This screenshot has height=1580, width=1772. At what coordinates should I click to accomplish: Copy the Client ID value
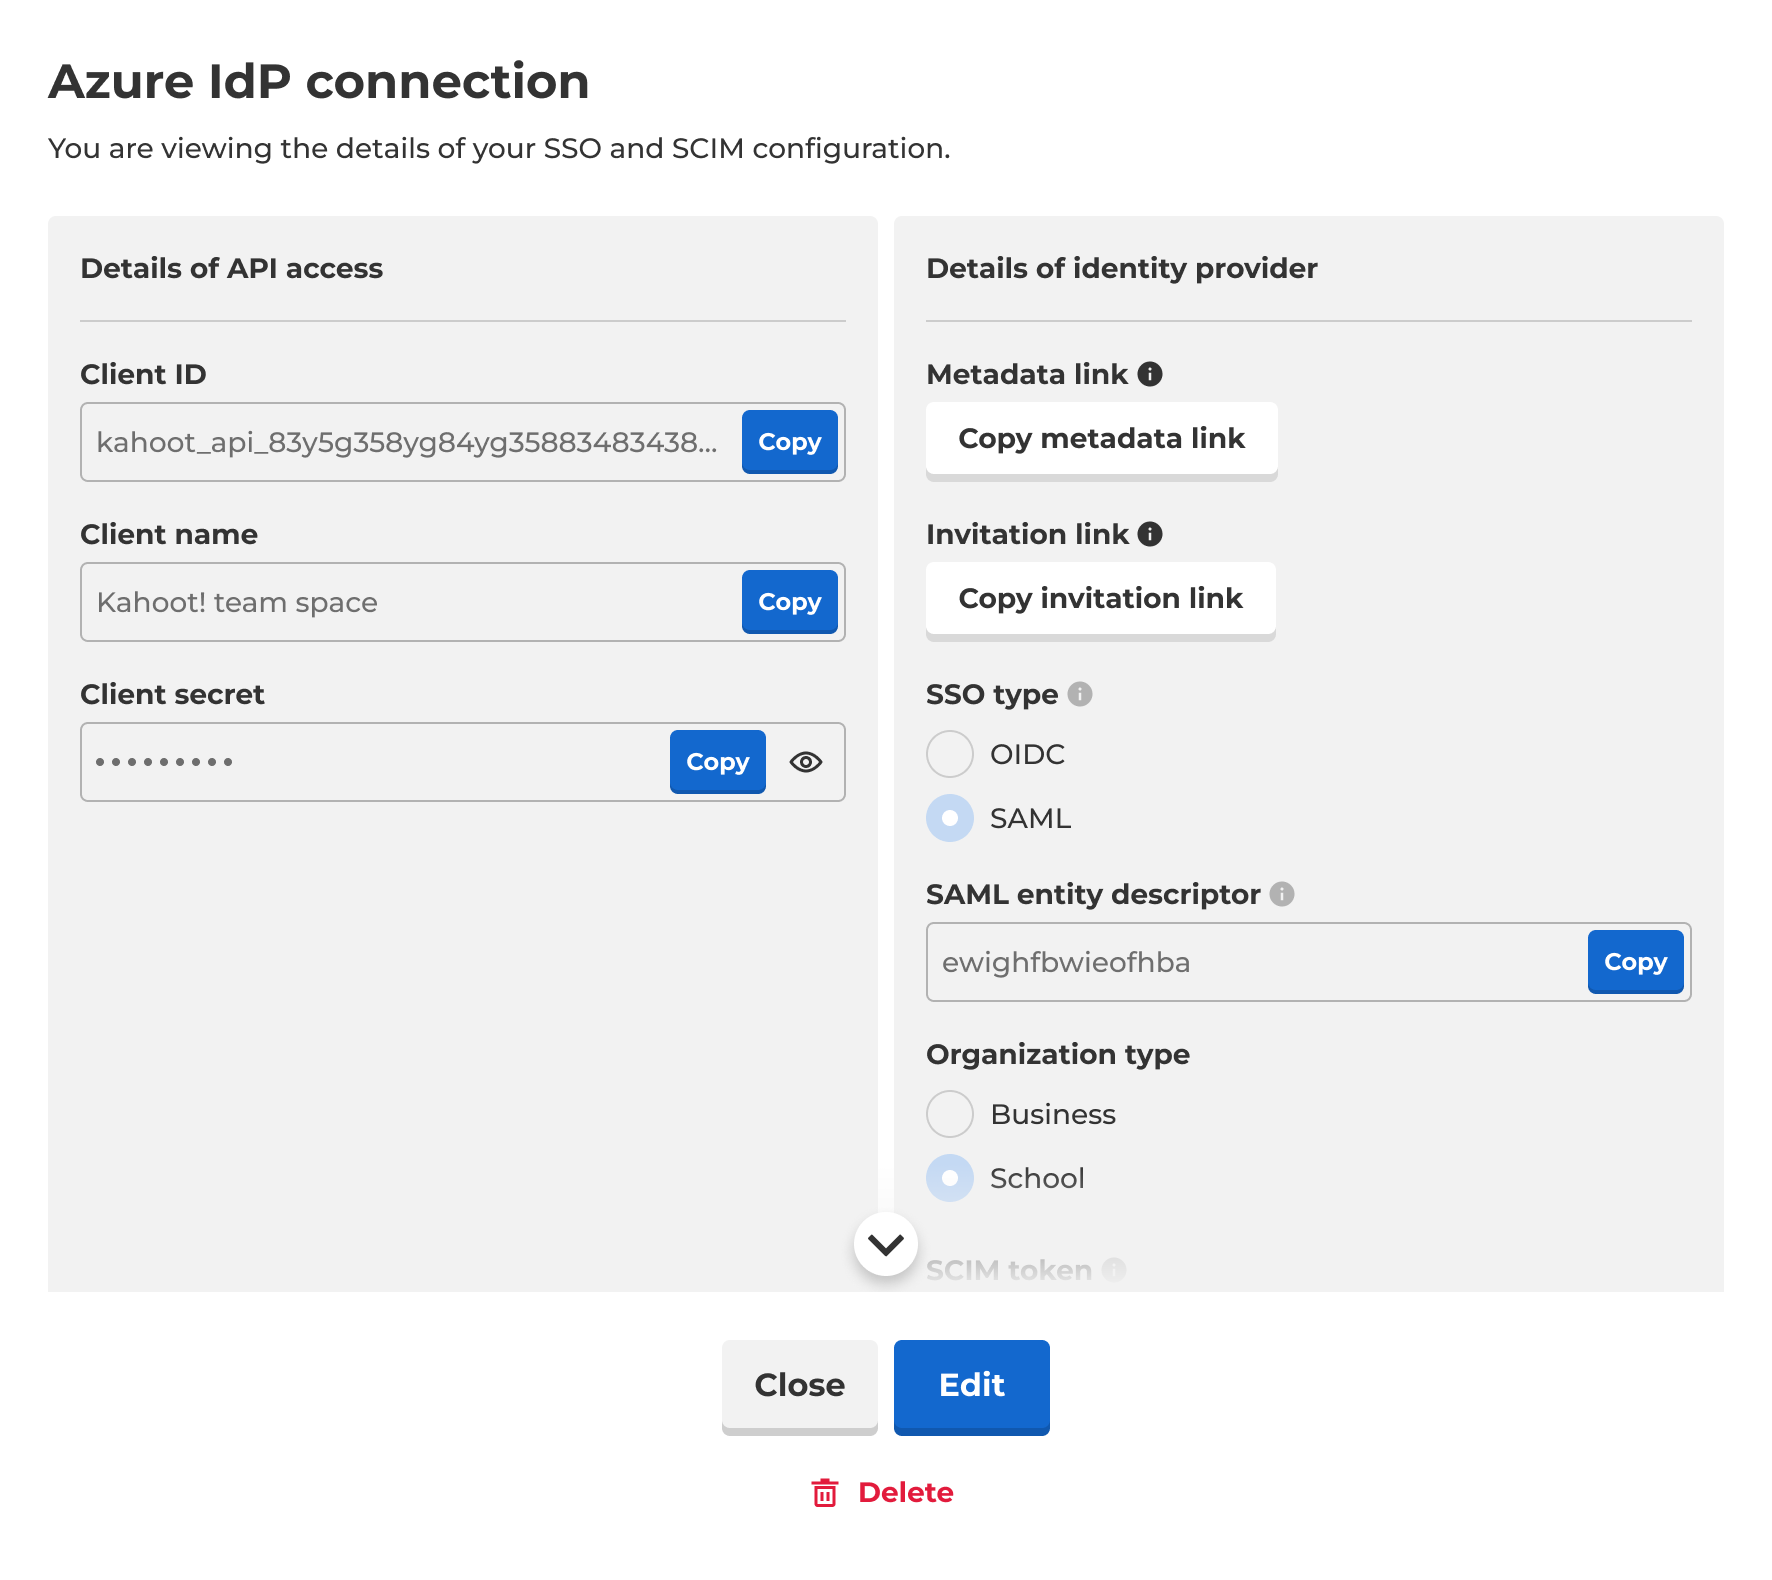(x=789, y=442)
